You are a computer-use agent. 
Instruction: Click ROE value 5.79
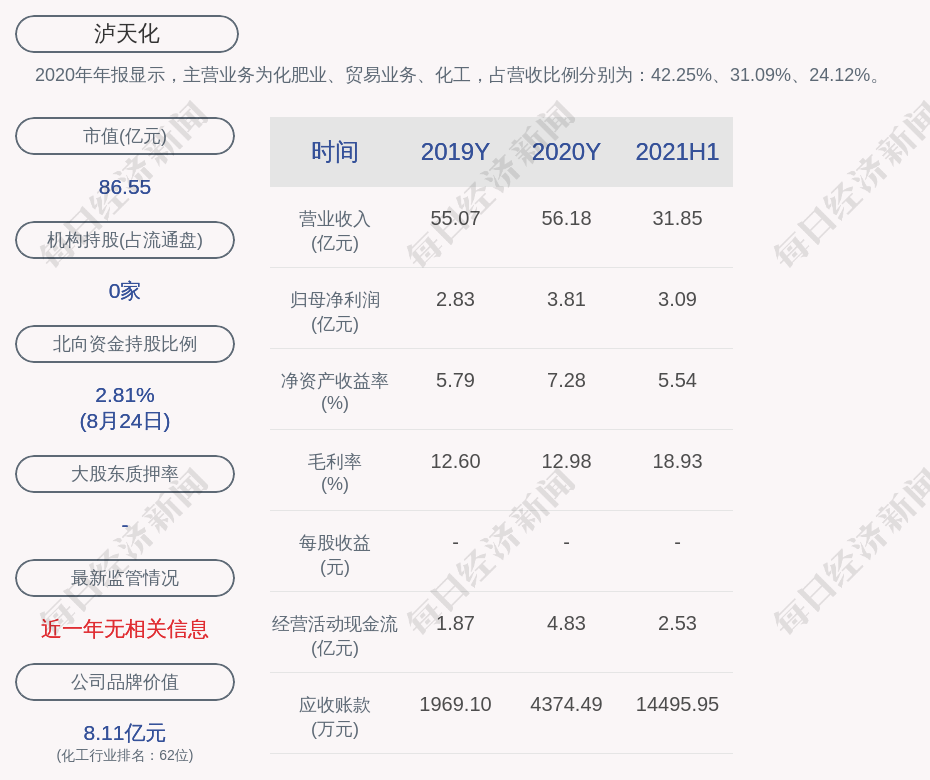click(x=455, y=380)
